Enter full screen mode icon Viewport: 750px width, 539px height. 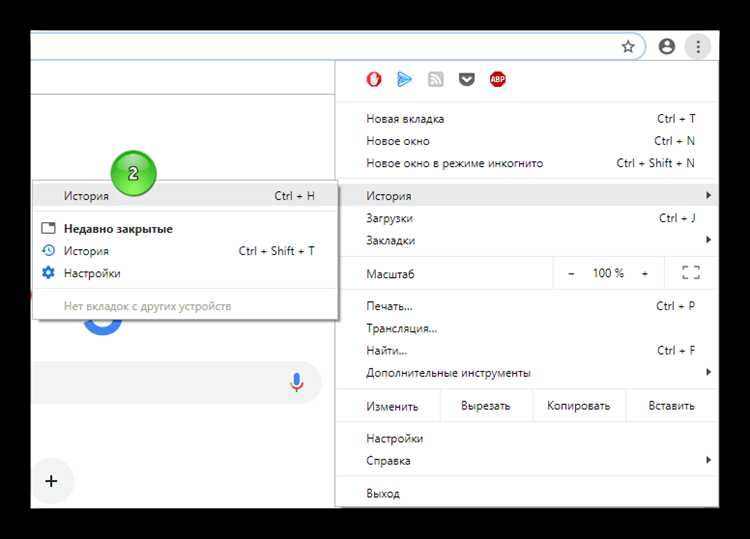tap(691, 273)
